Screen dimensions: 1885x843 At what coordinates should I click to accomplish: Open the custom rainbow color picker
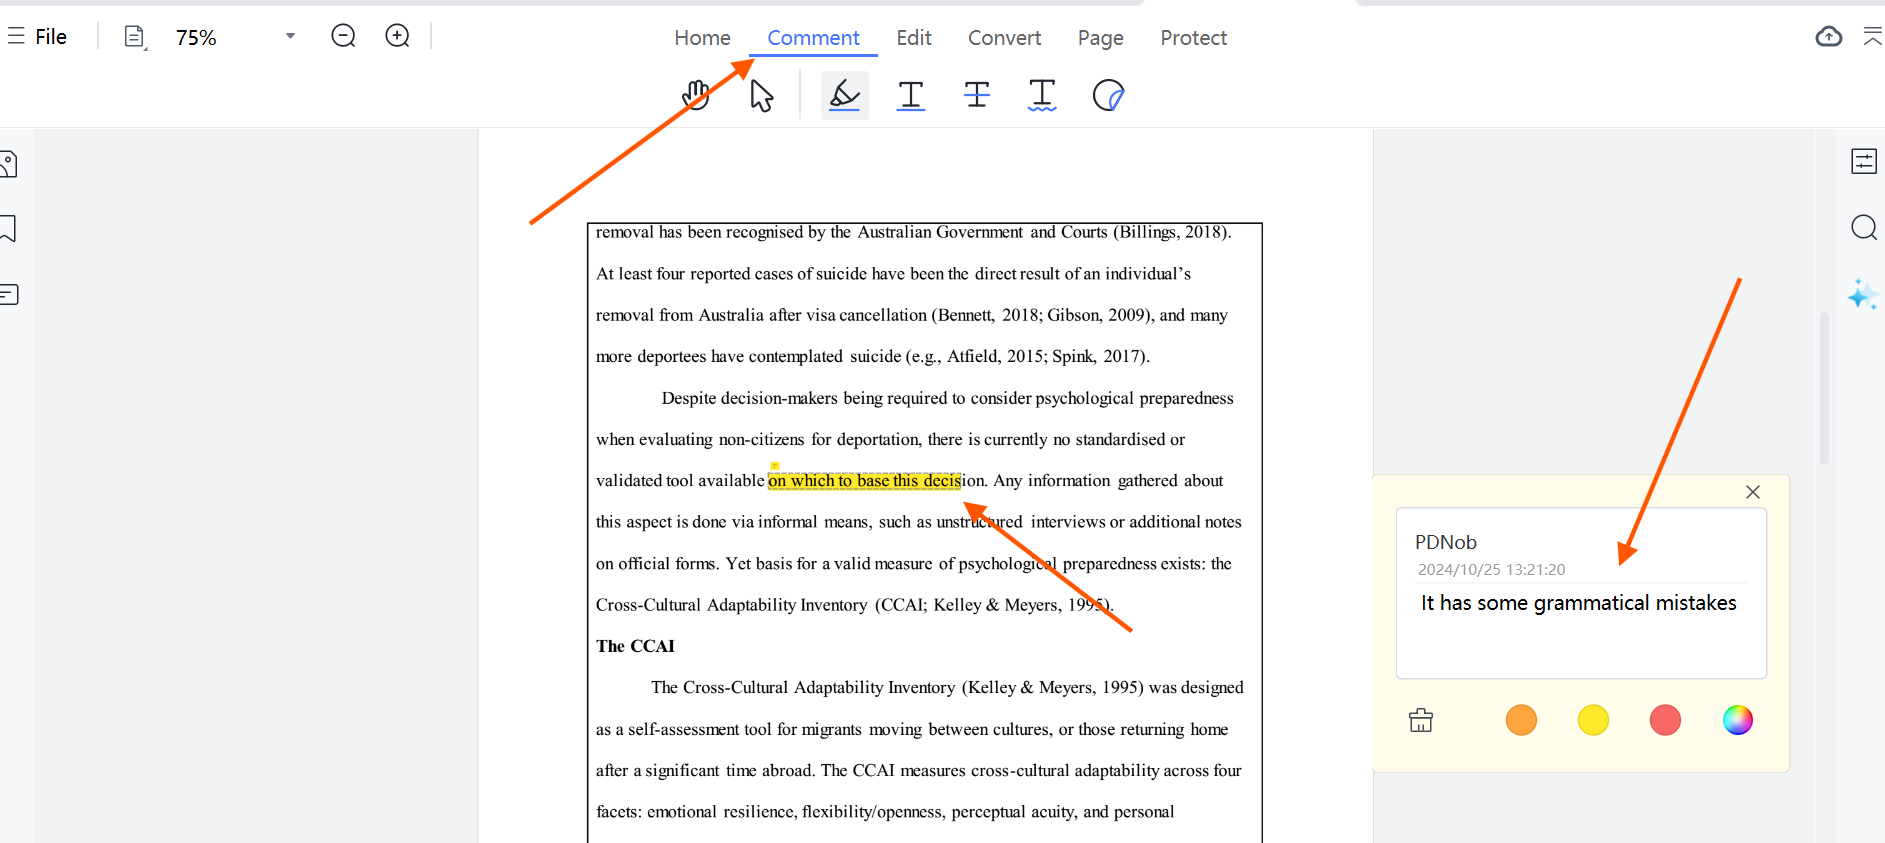pyautogui.click(x=1737, y=720)
